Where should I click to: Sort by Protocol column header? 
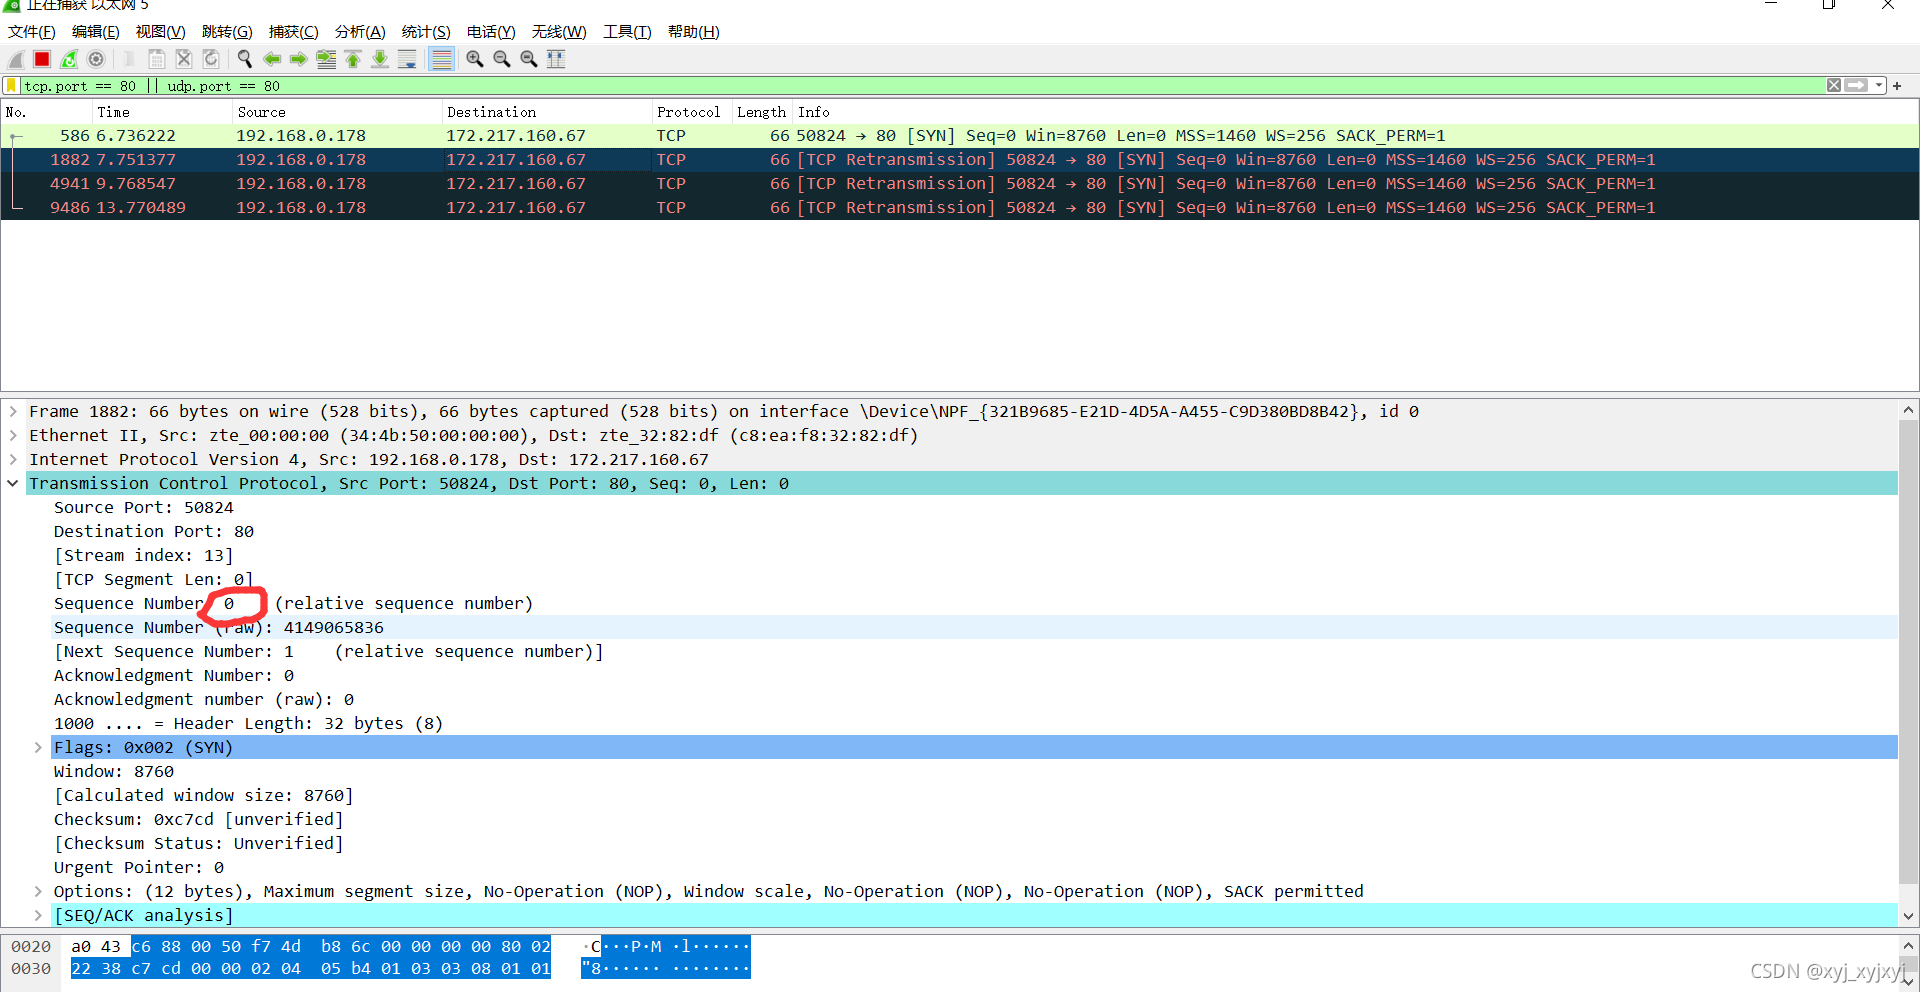(692, 112)
